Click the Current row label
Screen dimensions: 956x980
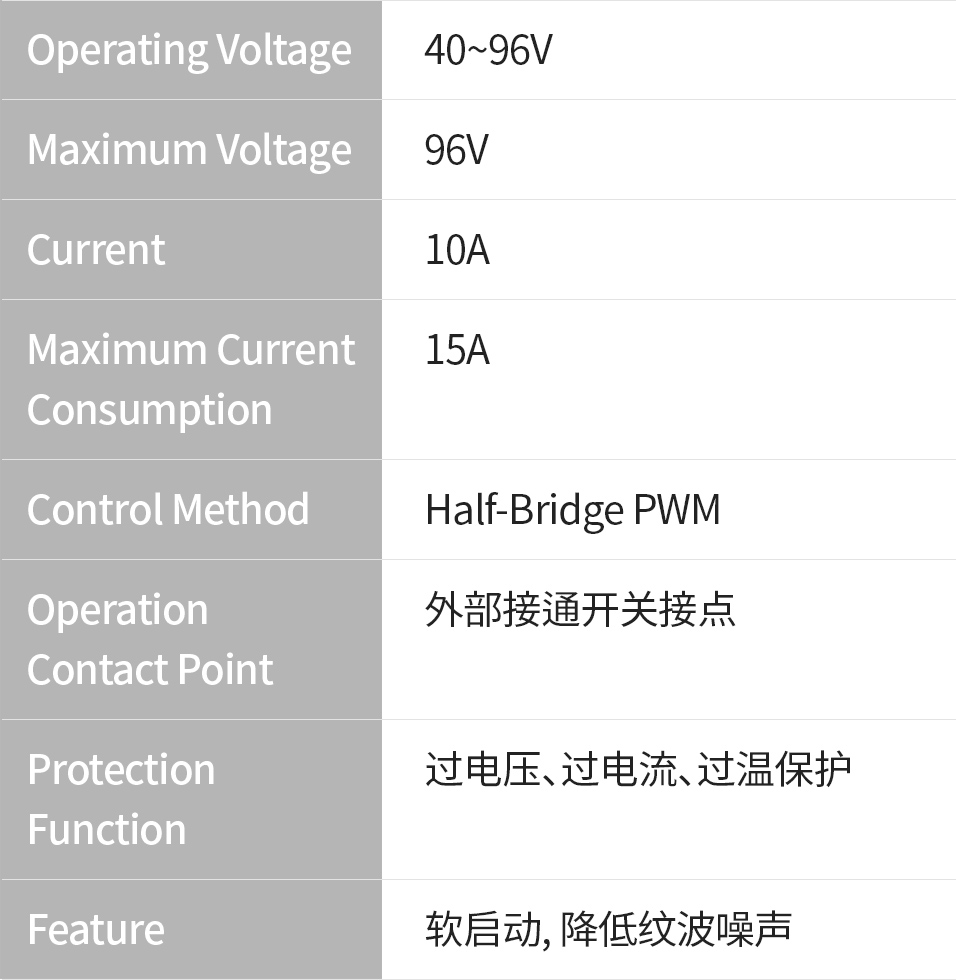click(x=96, y=250)
